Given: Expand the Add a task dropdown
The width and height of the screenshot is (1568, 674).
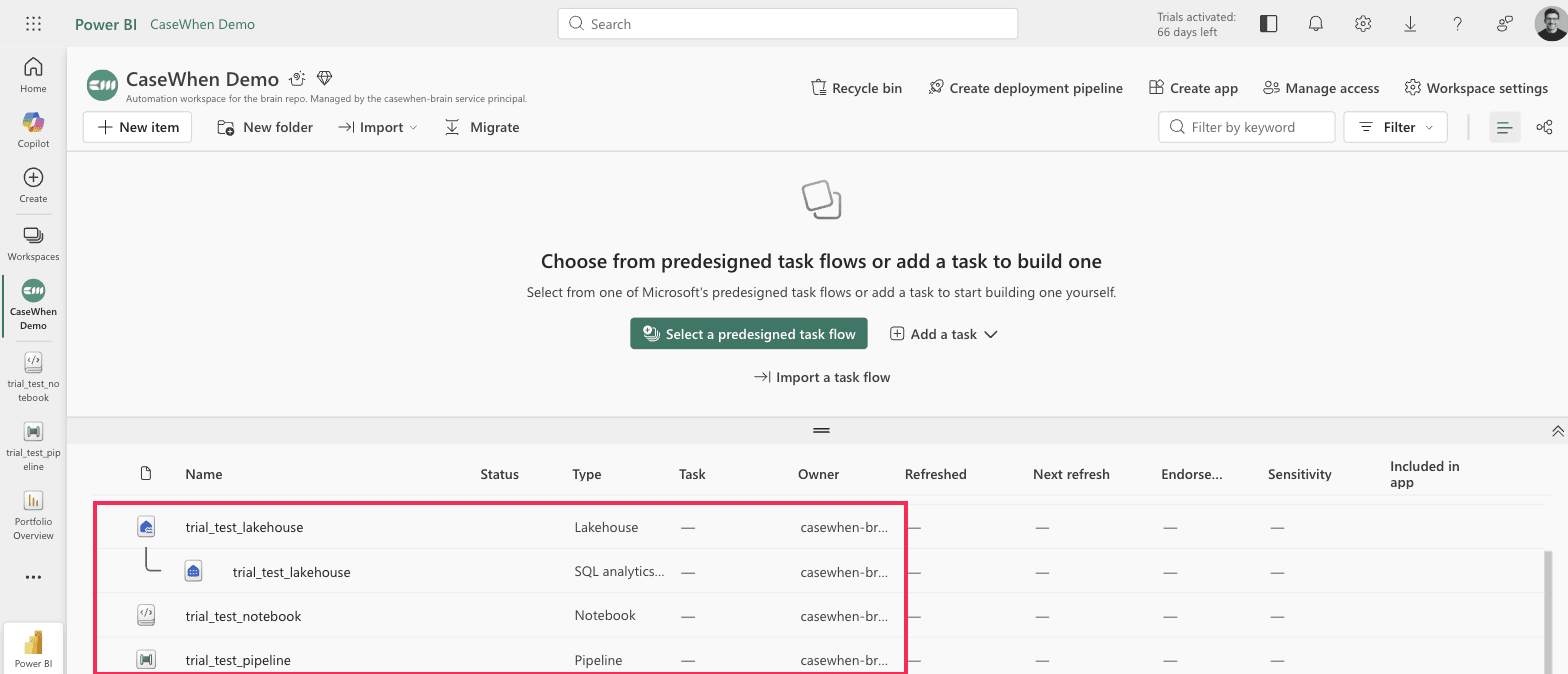Looking at the screenshot, I should pyautogui.click(x=944, y=334).
